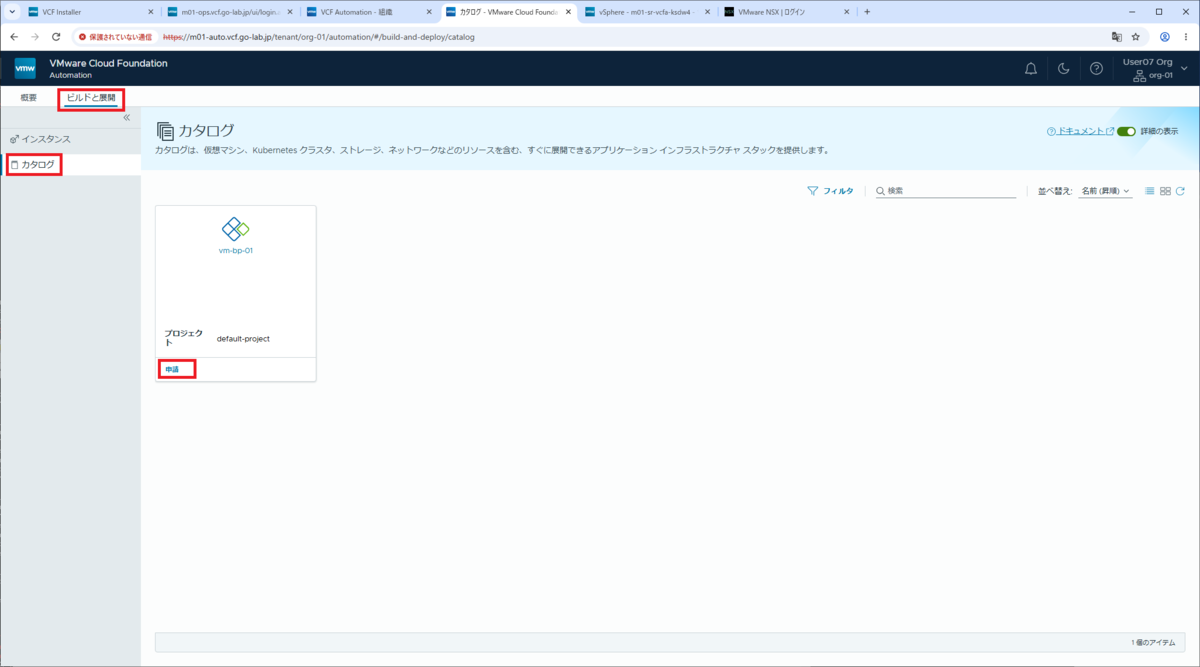Open the 並べ替え sort dropdown
This screenshot has height=667, width=1200.
1105,190
